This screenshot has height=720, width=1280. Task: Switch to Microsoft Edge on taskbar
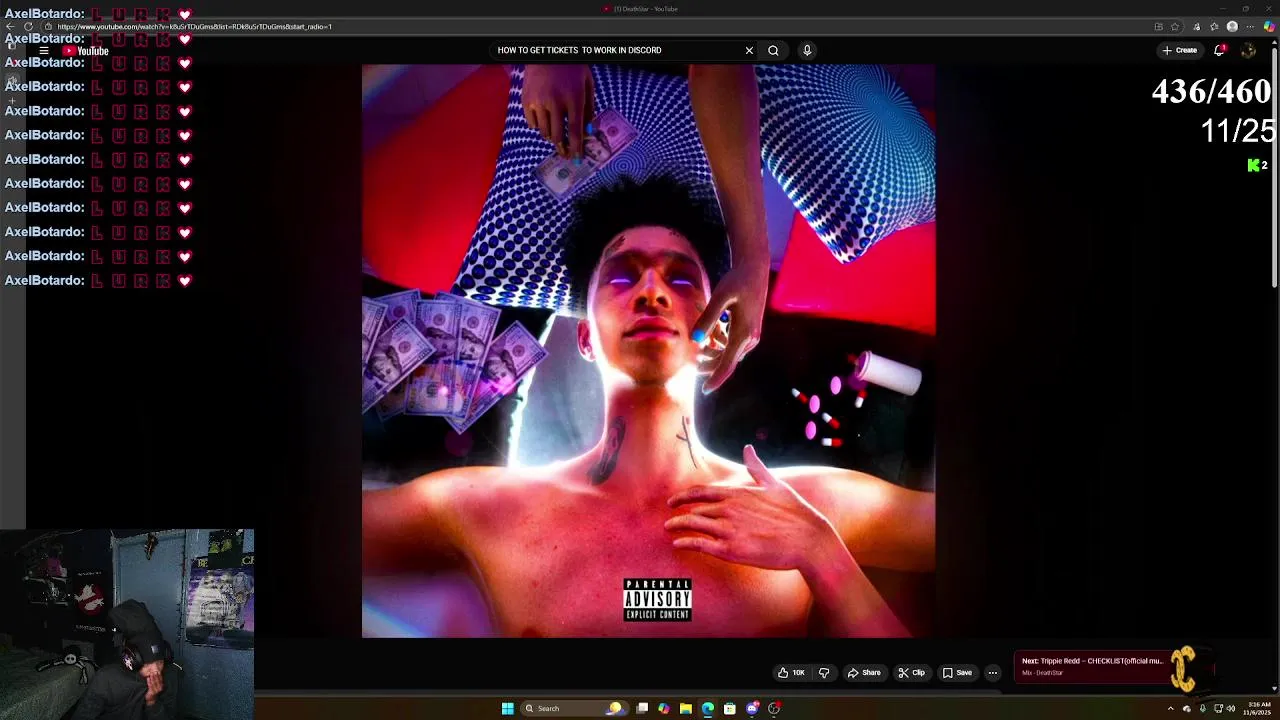[708, 708]
